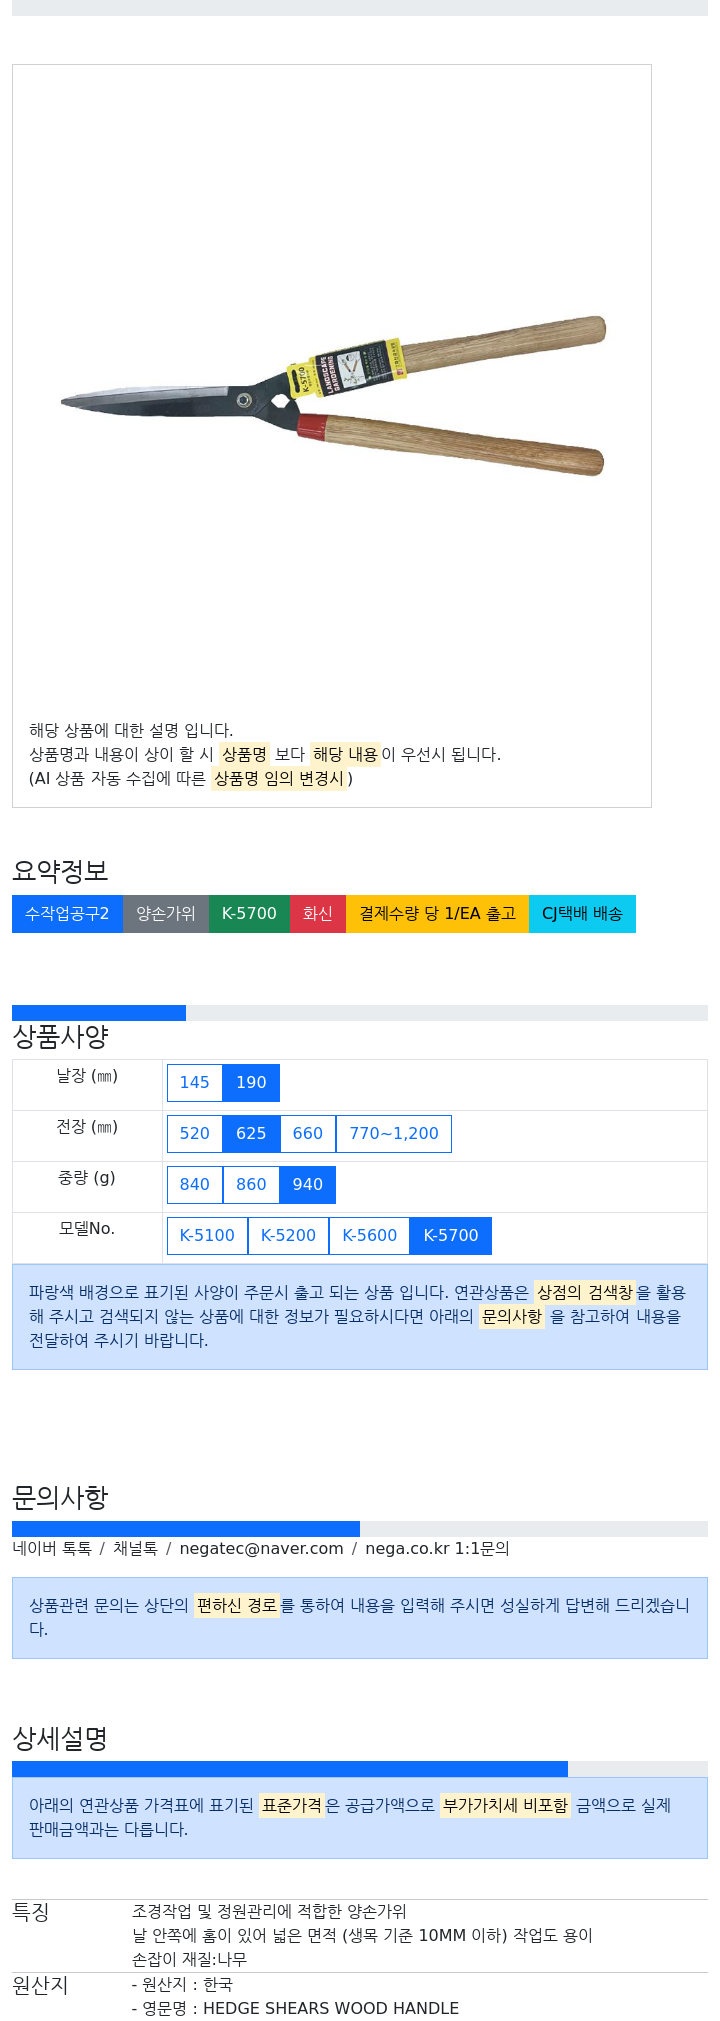Pick the 770~1,200 length option
720x2021 pixels.
(394, 1134)
